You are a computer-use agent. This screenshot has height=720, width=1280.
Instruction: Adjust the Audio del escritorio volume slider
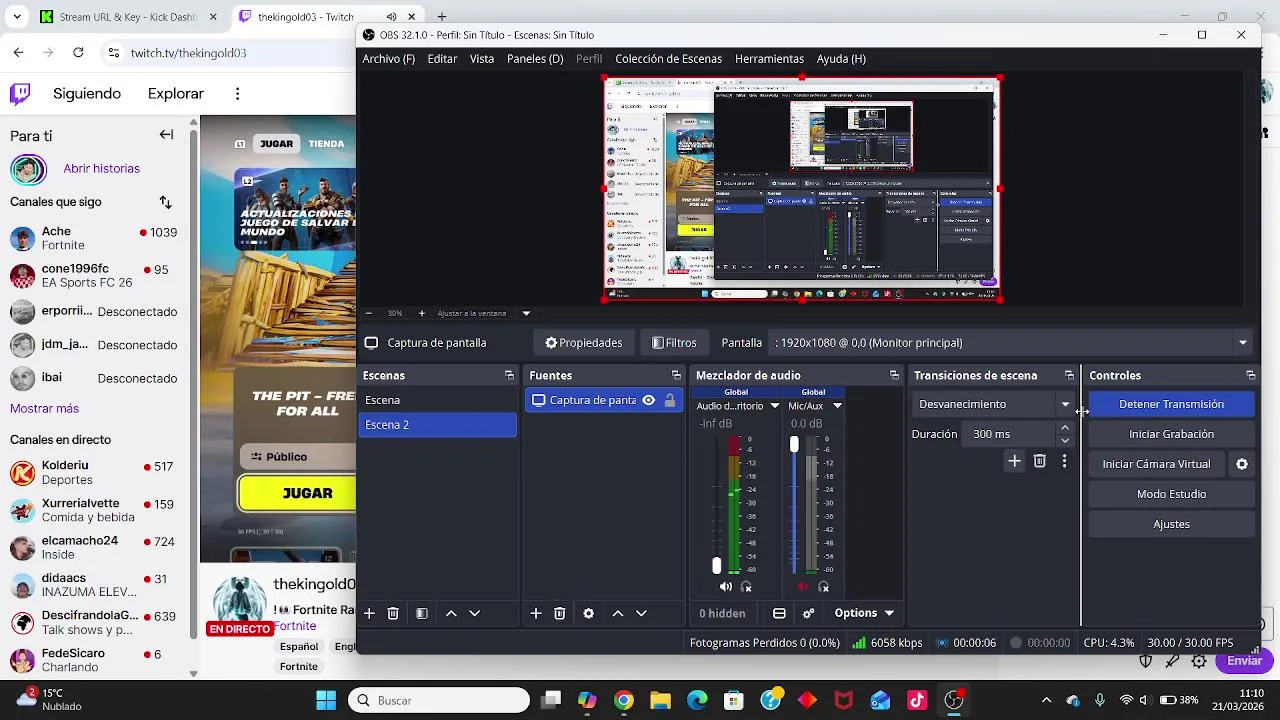pyautogui.click(x=716, y=566)
